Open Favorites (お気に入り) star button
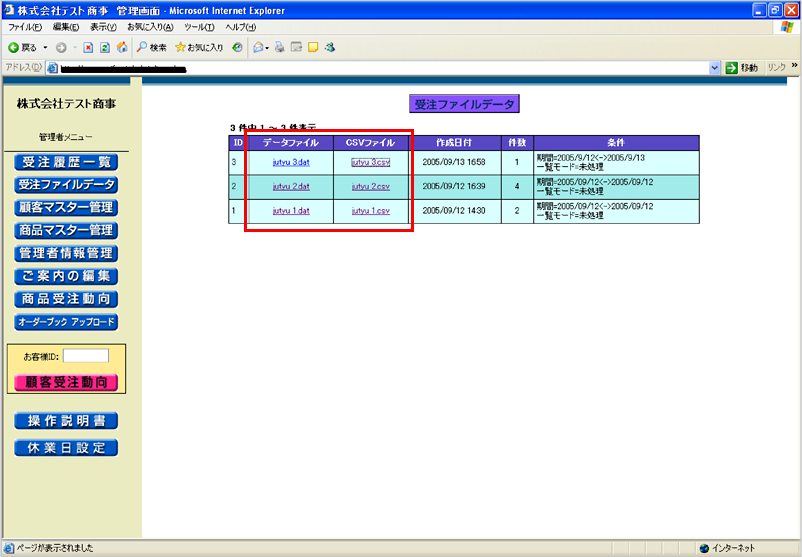Viewport: 802px width, 557px height. [199, 47]
